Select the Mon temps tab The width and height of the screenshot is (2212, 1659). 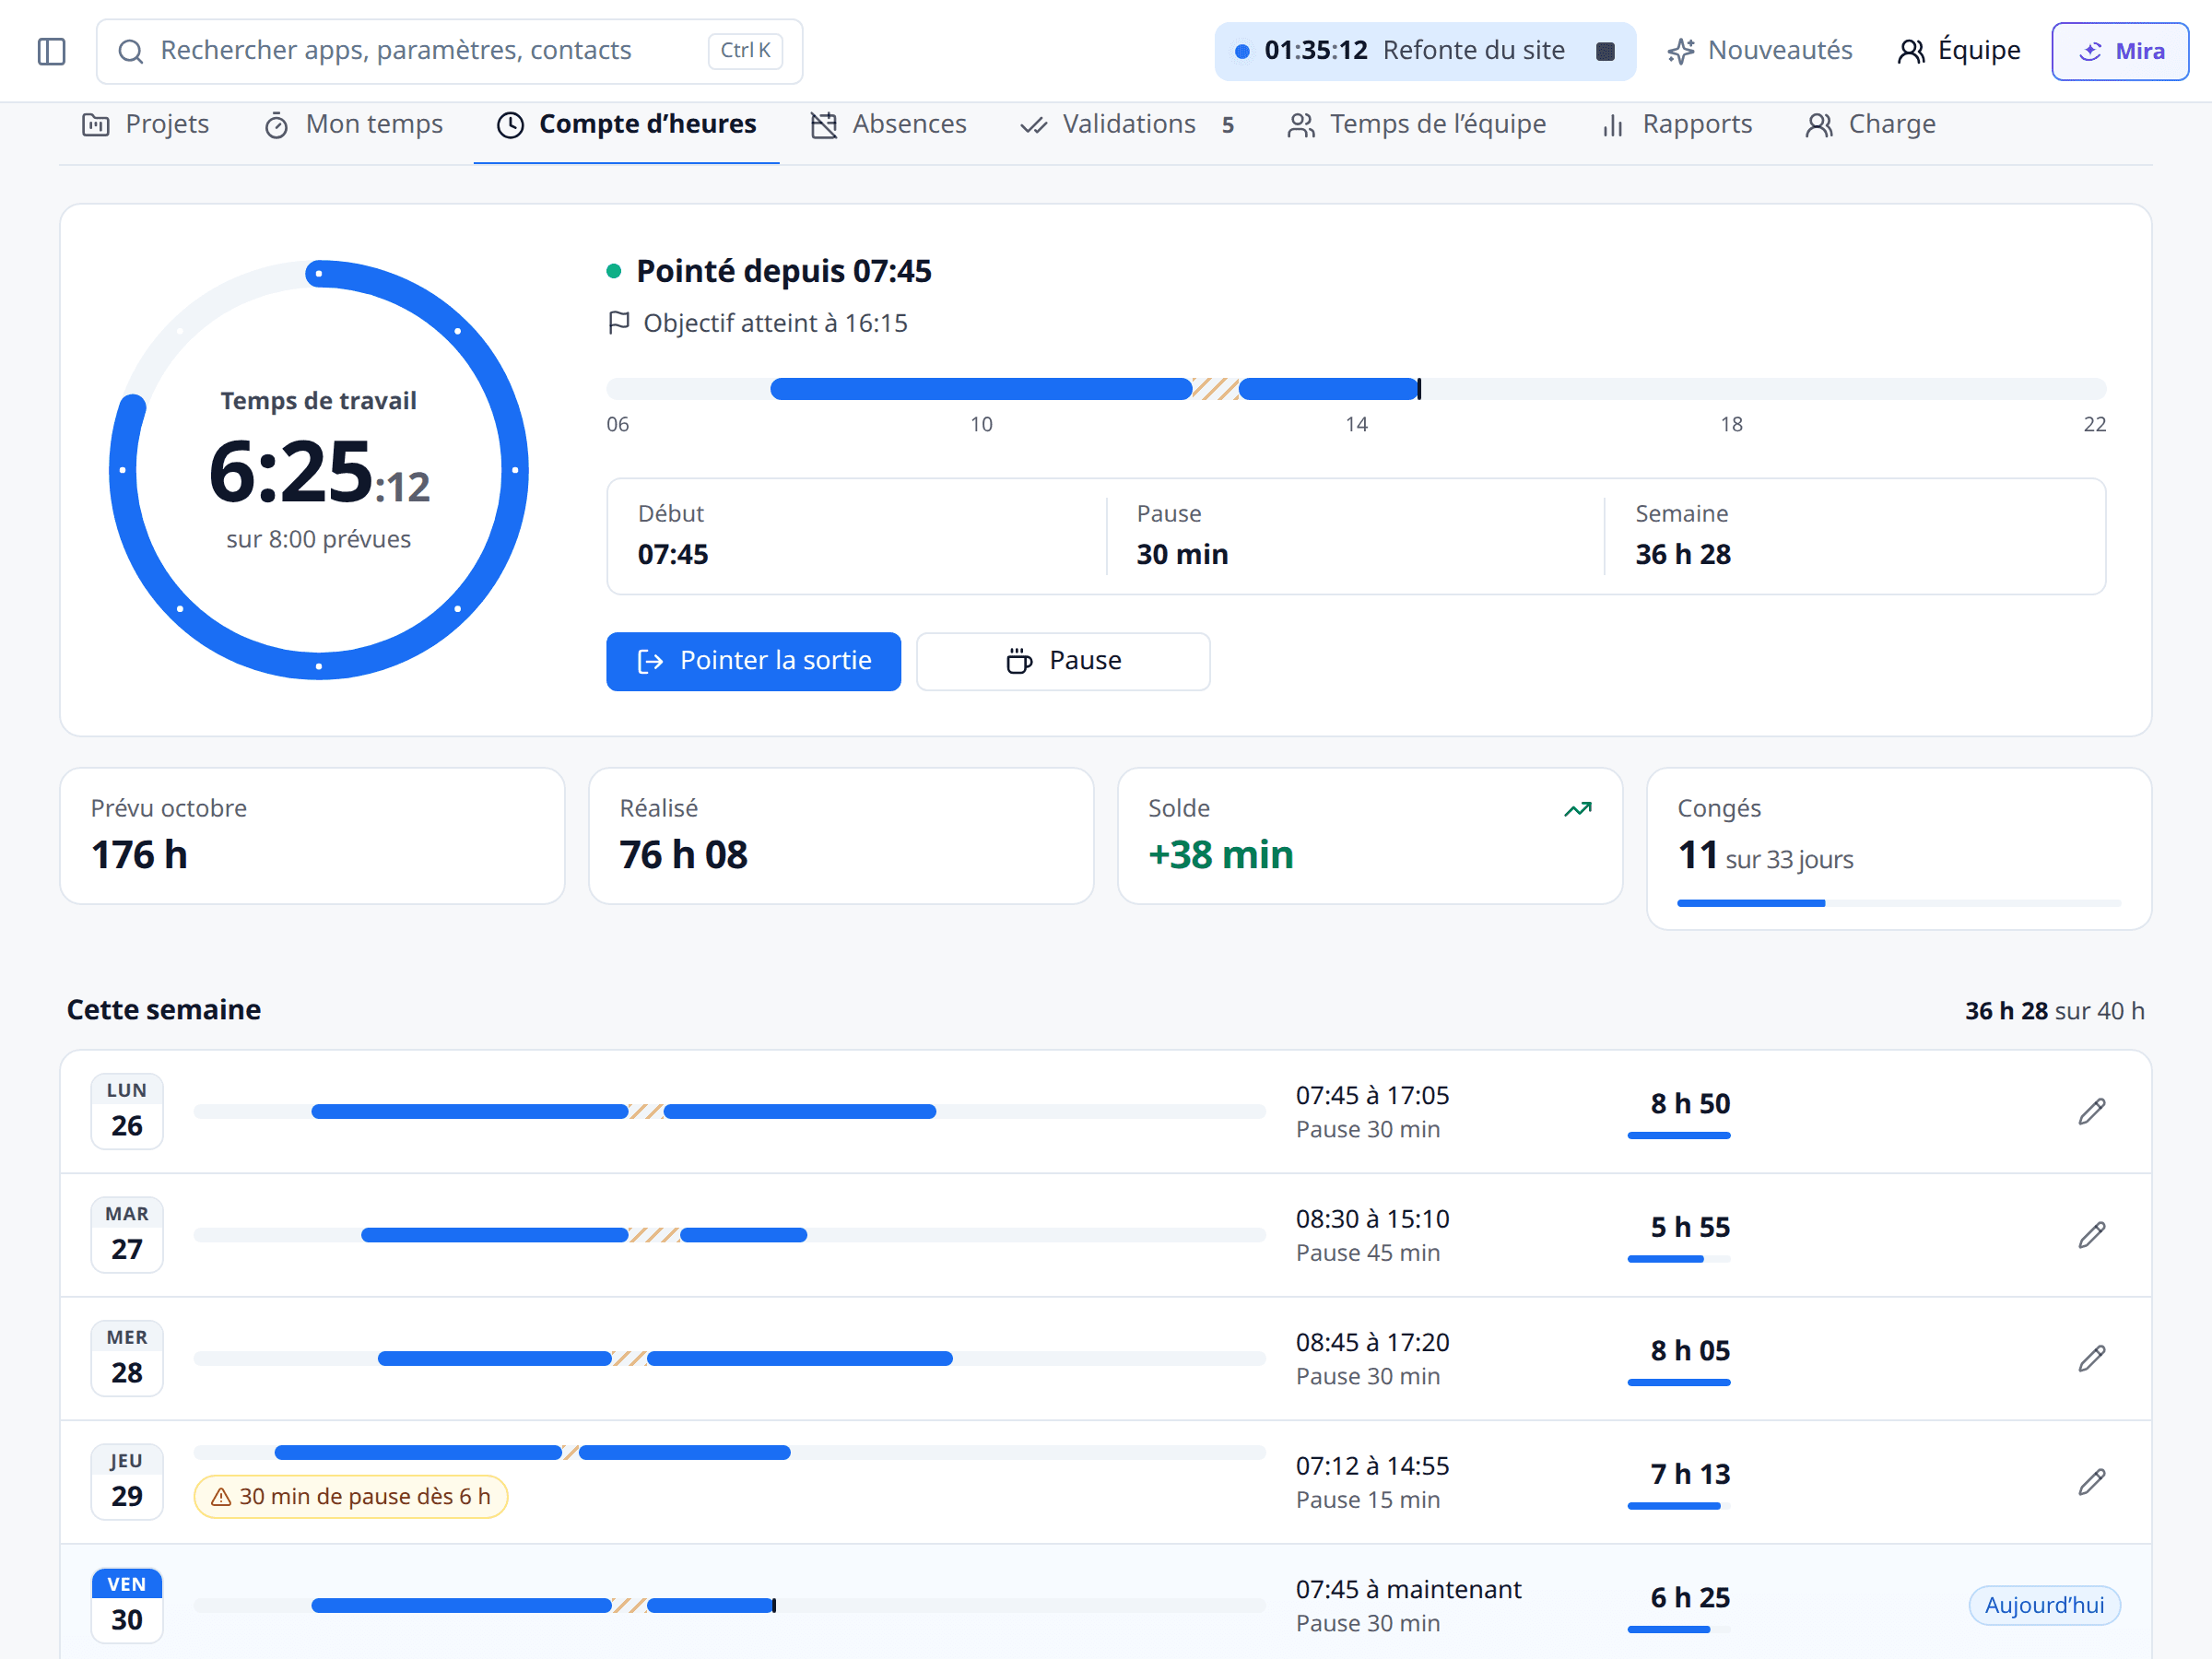(353, 124)
